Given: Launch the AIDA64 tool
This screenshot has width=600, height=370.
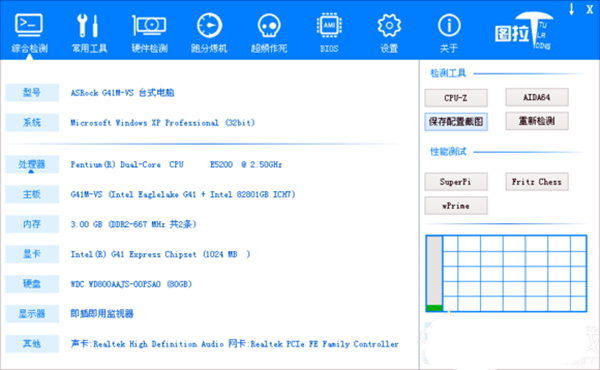Looking at the screenshot, I should 536,97.
